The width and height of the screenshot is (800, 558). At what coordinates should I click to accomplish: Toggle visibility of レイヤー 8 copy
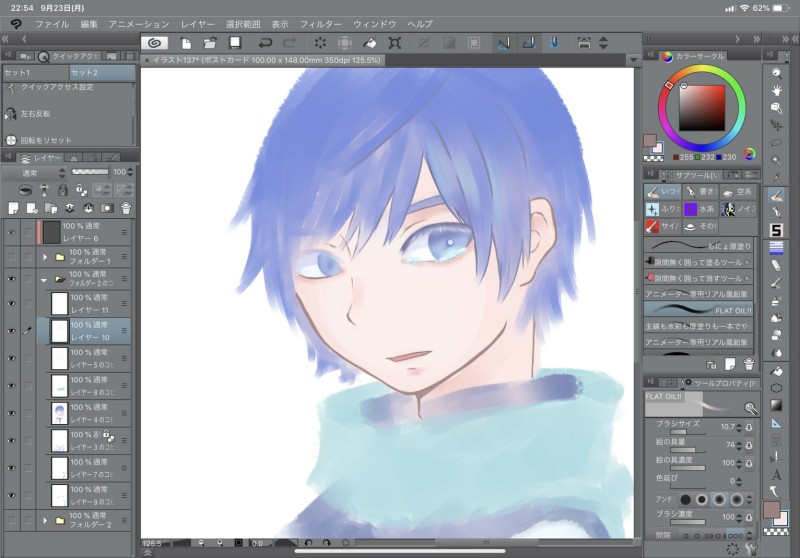(x=11, y=386)
